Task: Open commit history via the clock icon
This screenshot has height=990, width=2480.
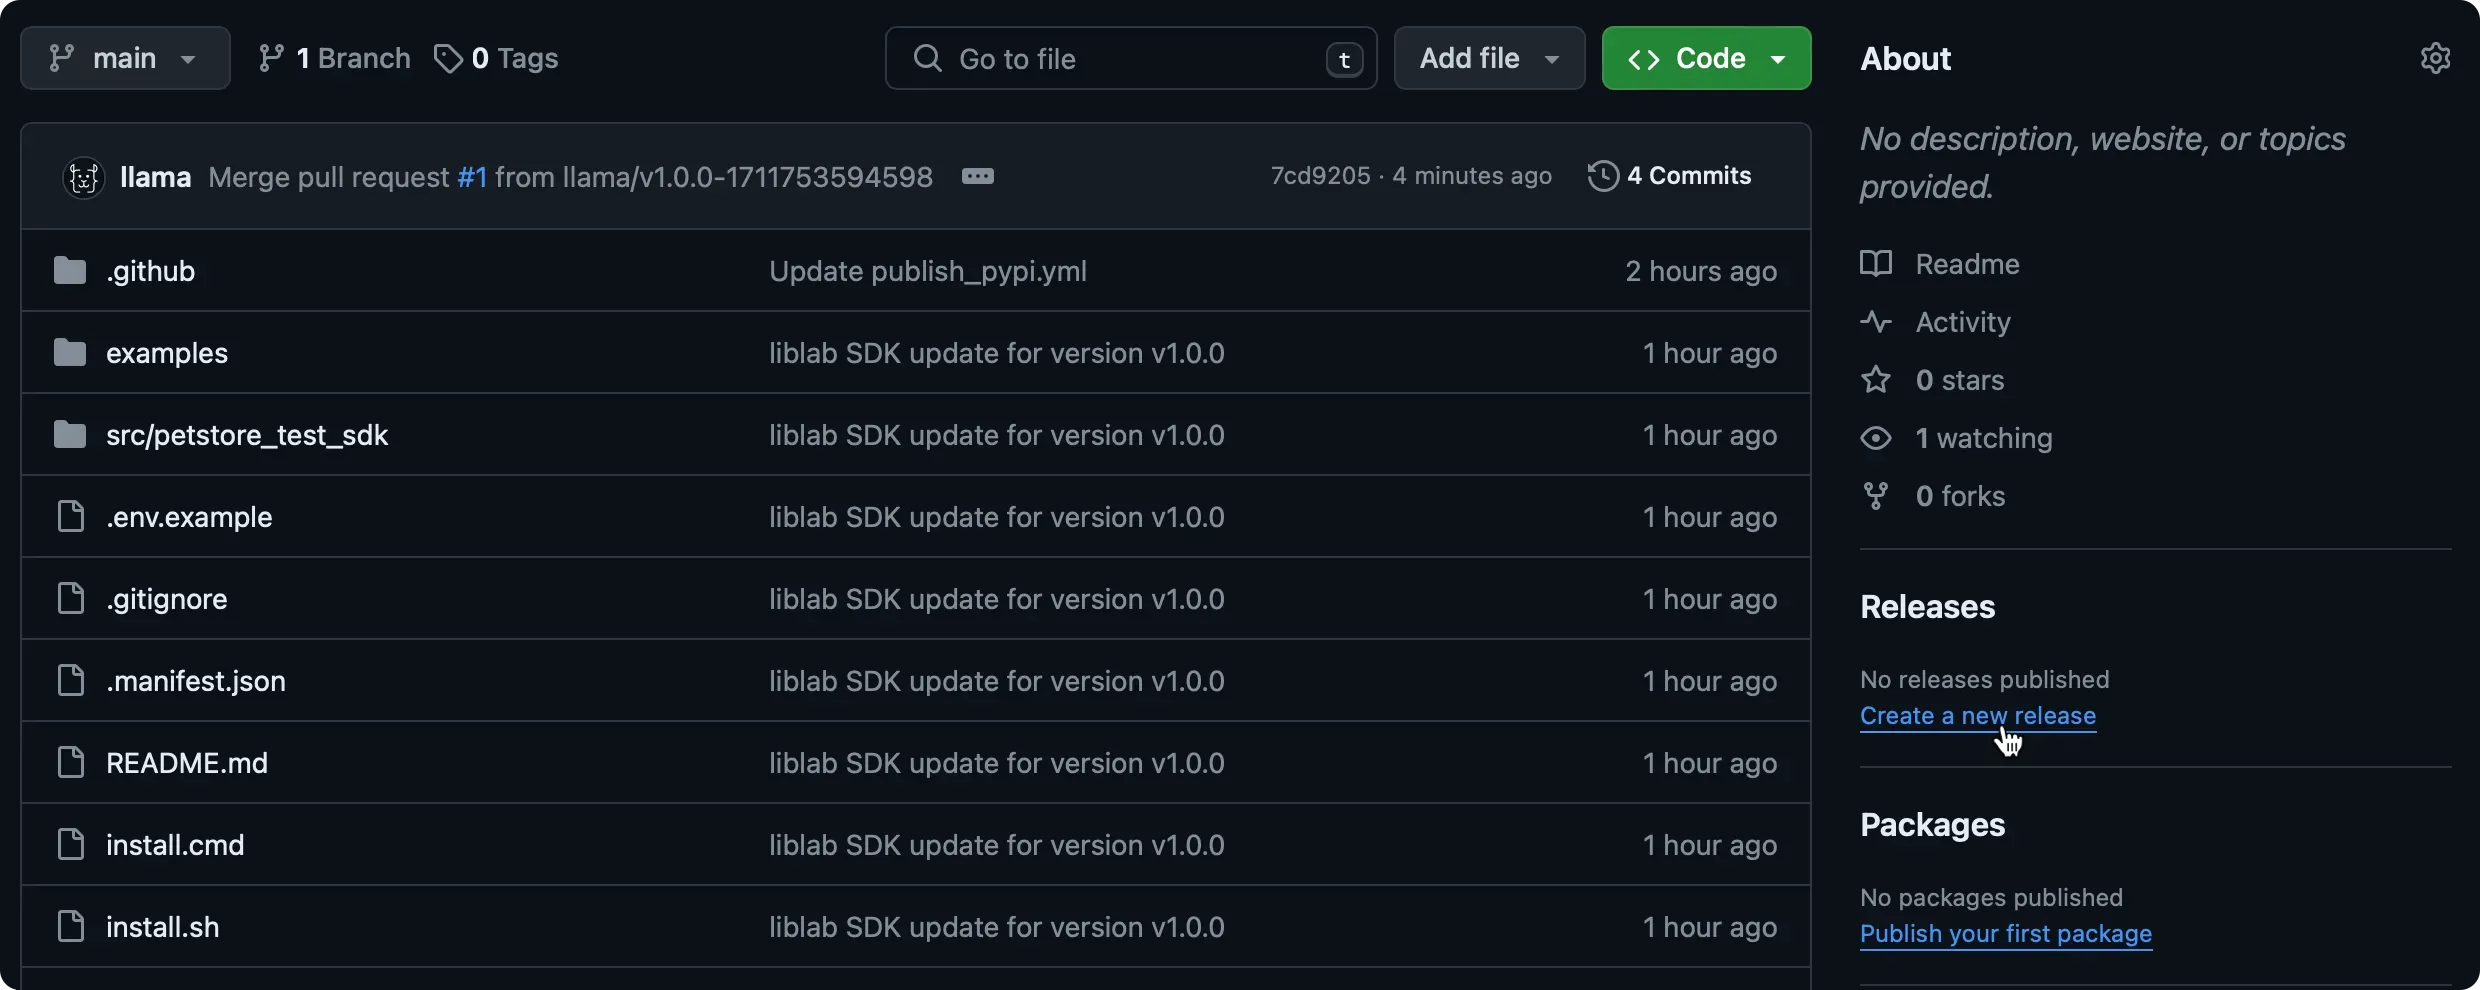Action: 1601,175
